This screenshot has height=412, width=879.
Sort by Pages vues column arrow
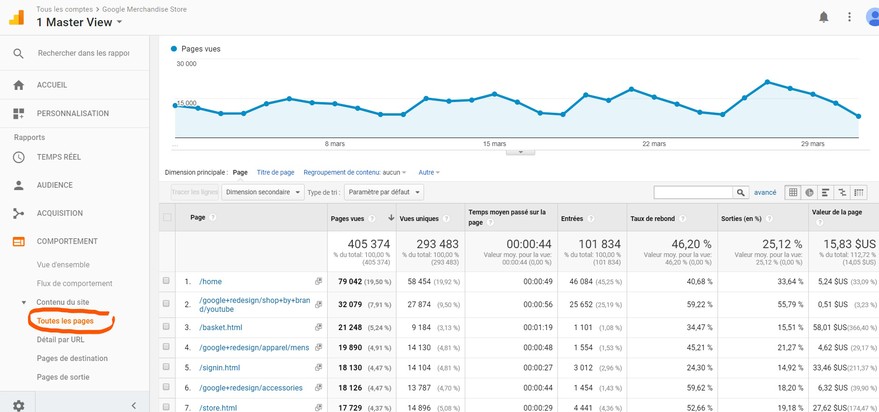(x=391, y=219)
